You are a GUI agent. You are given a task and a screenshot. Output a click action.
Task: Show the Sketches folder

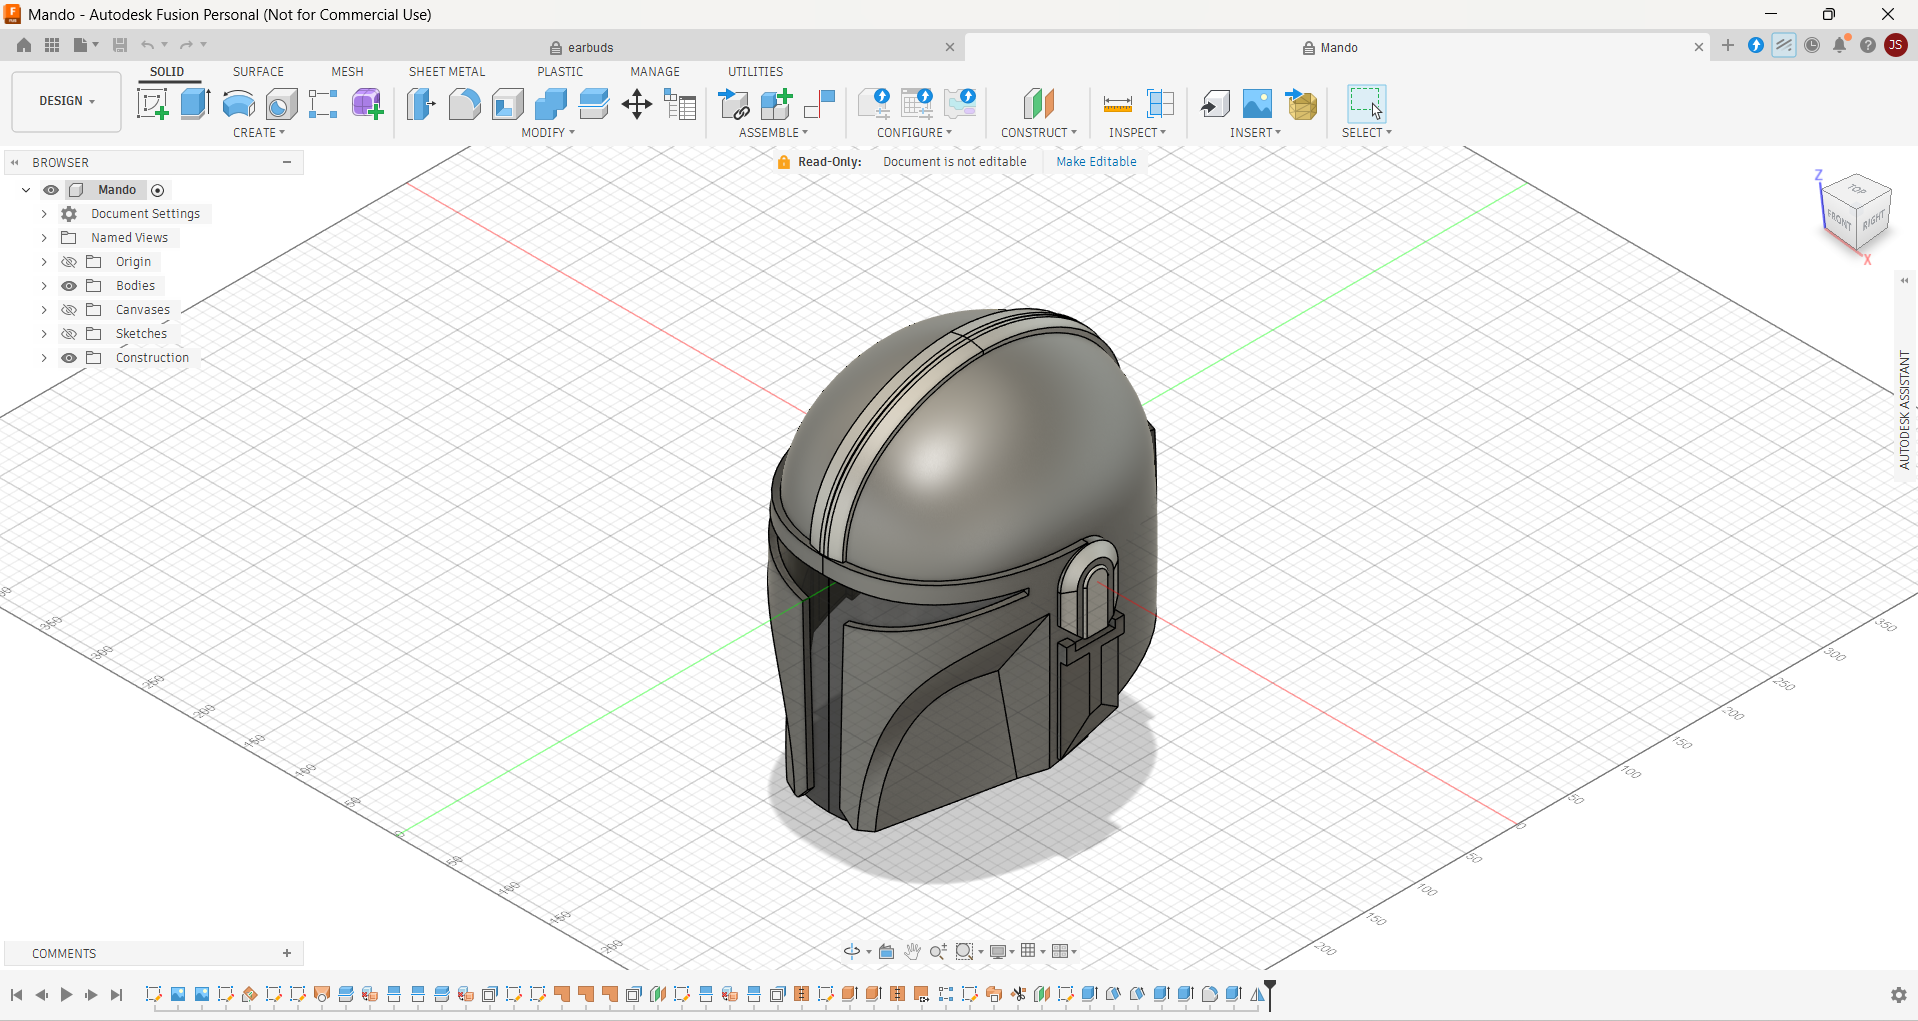tap(69, 334)
